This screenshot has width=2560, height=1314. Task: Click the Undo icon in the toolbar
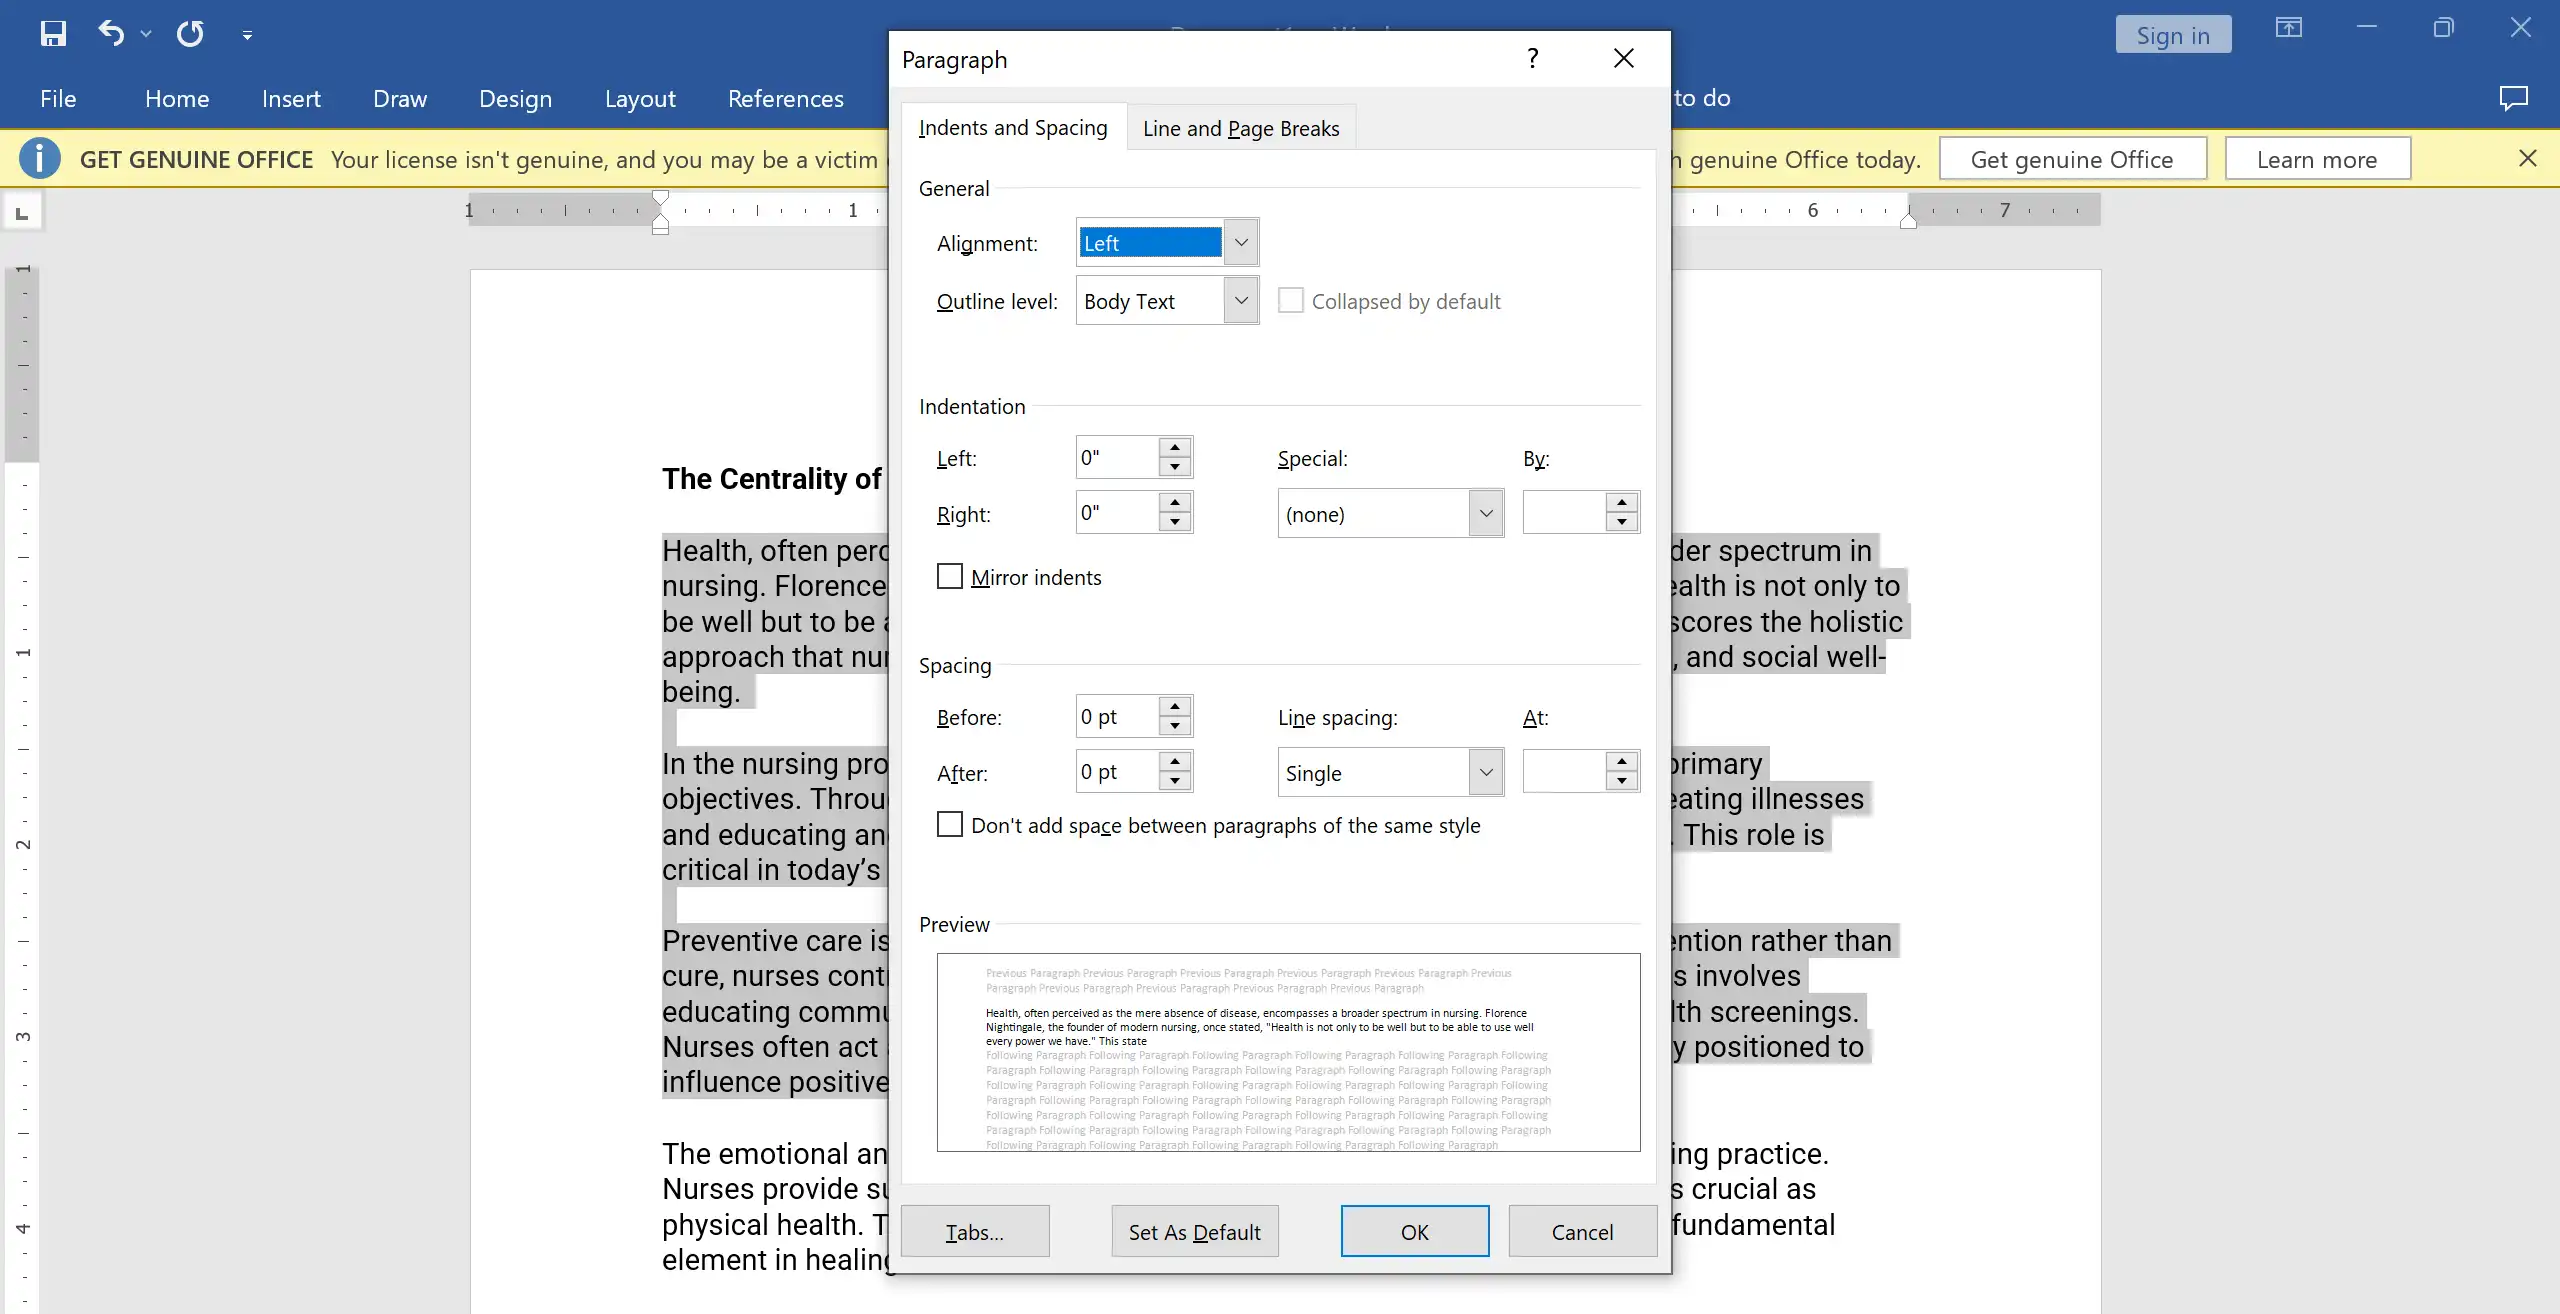click(109, 32)
